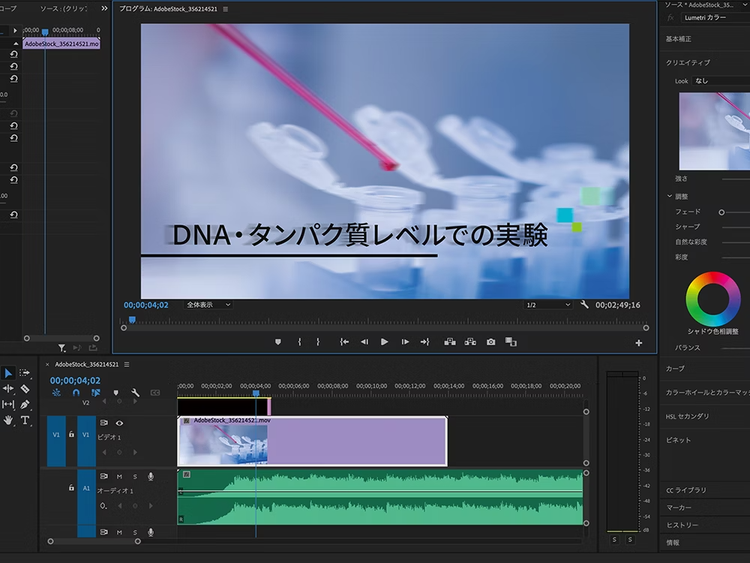Open Program monitor settings wrench
This screenshot has width=750, height=563.
coord(585,304)
